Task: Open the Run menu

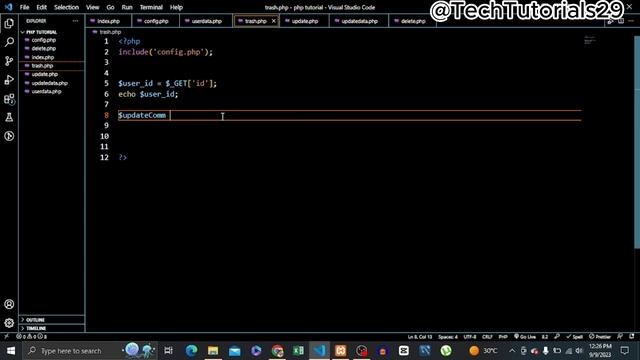Action: [127, 7]
